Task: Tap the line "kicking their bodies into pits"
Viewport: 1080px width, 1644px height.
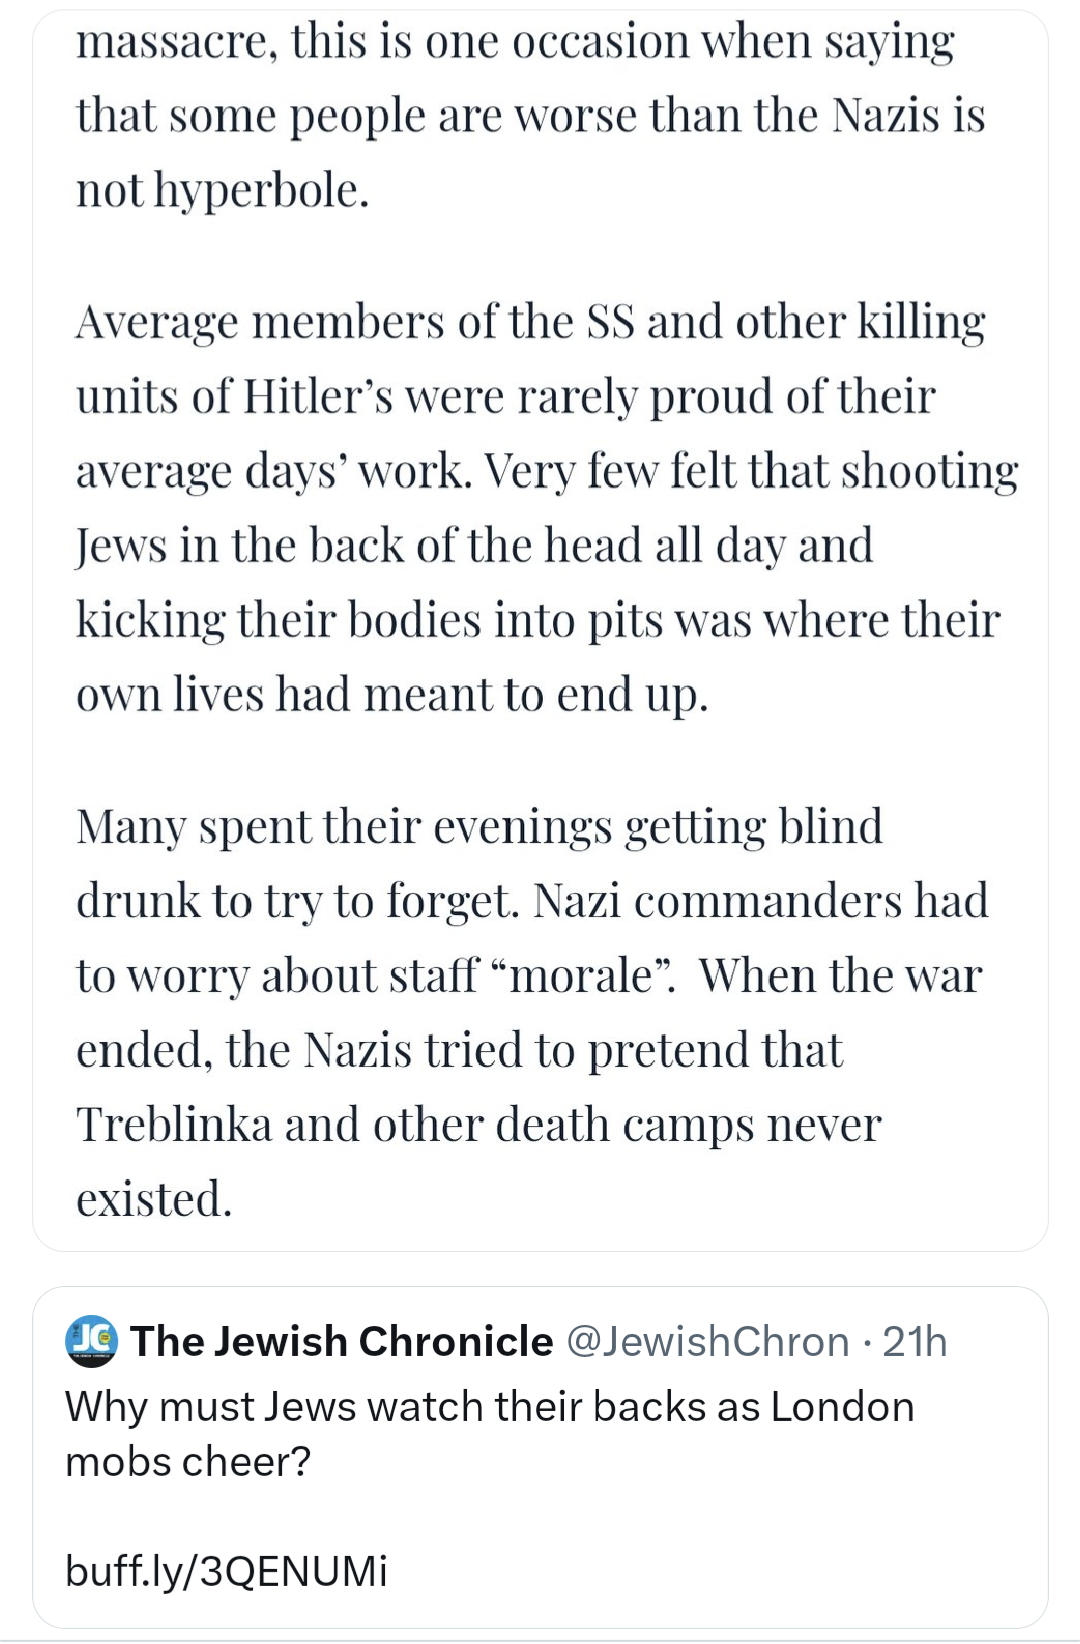Action: [538, 620]
